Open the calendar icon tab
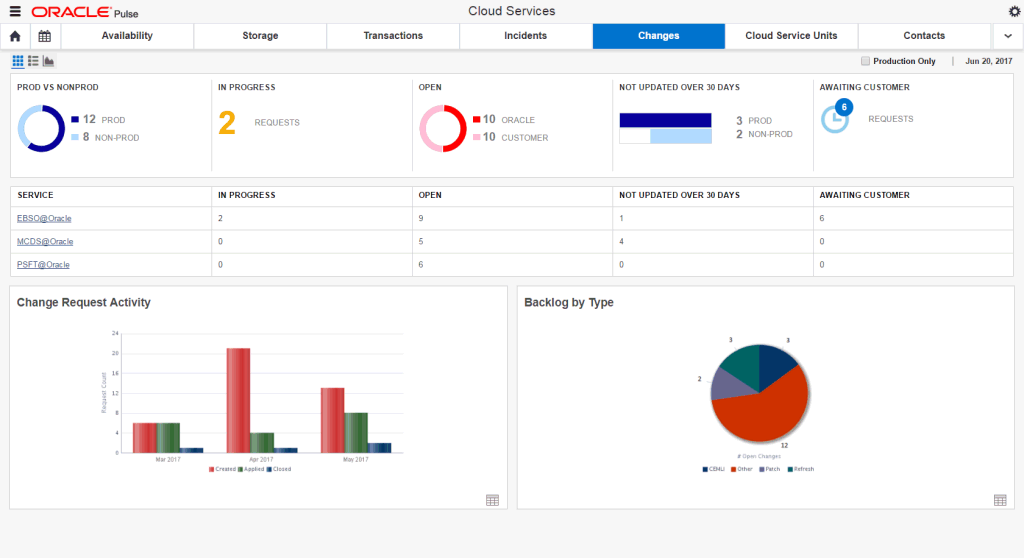Viewport: 1024px width, 558px height. [44, 36]
